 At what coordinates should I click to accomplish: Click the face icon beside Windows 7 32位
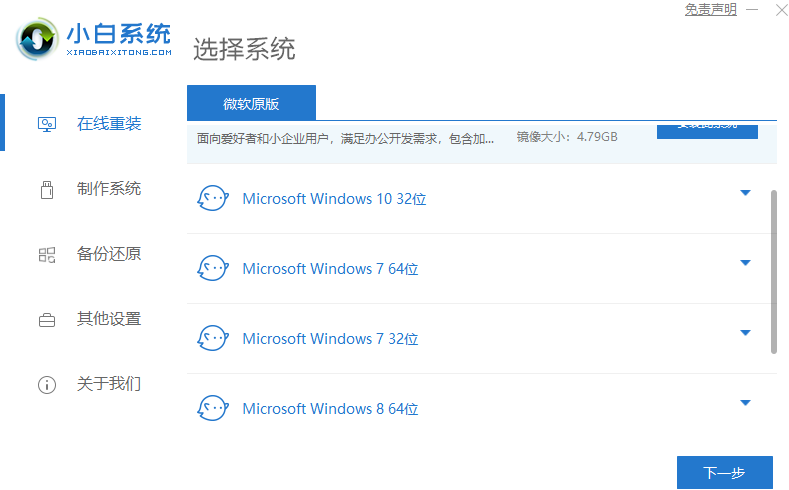(212, 338)
